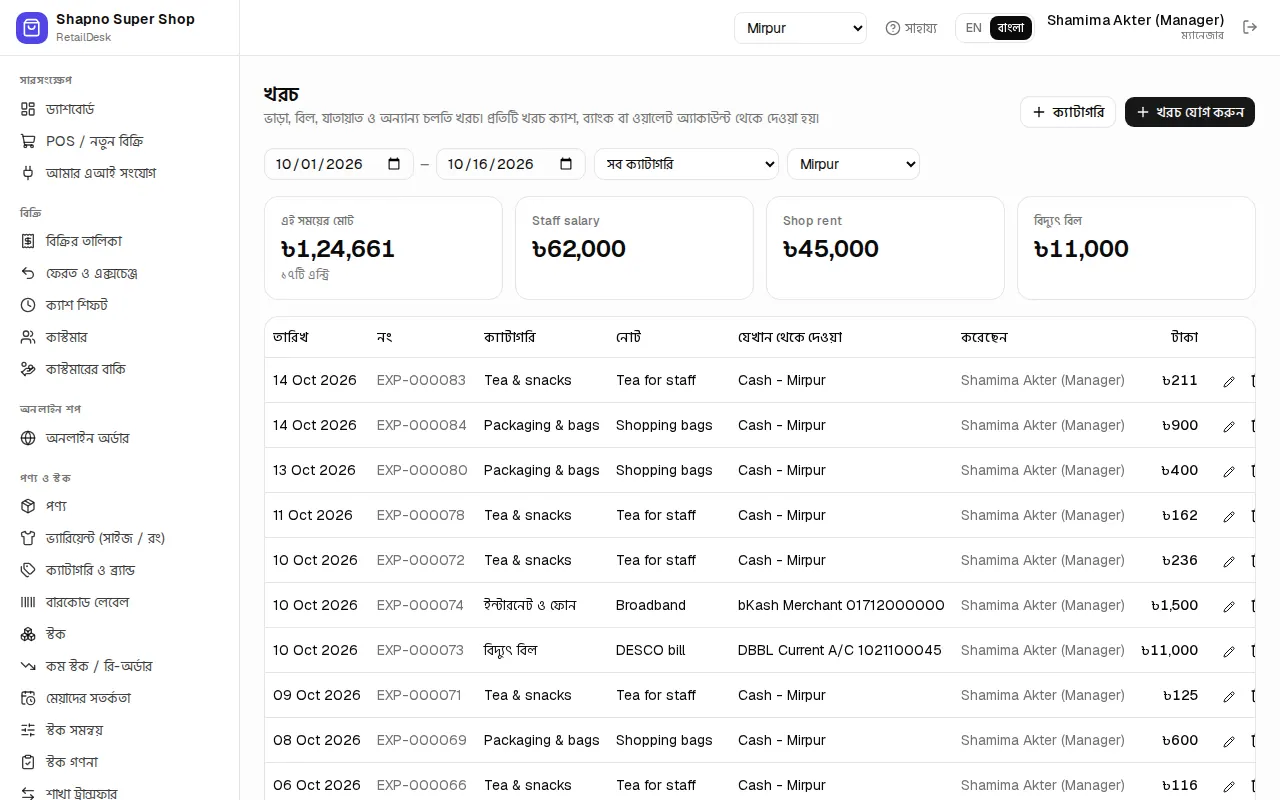Viewport: 1280px width, 800px height.
Task: Click the box icon next to পণ্য
Action: [28, 506]
